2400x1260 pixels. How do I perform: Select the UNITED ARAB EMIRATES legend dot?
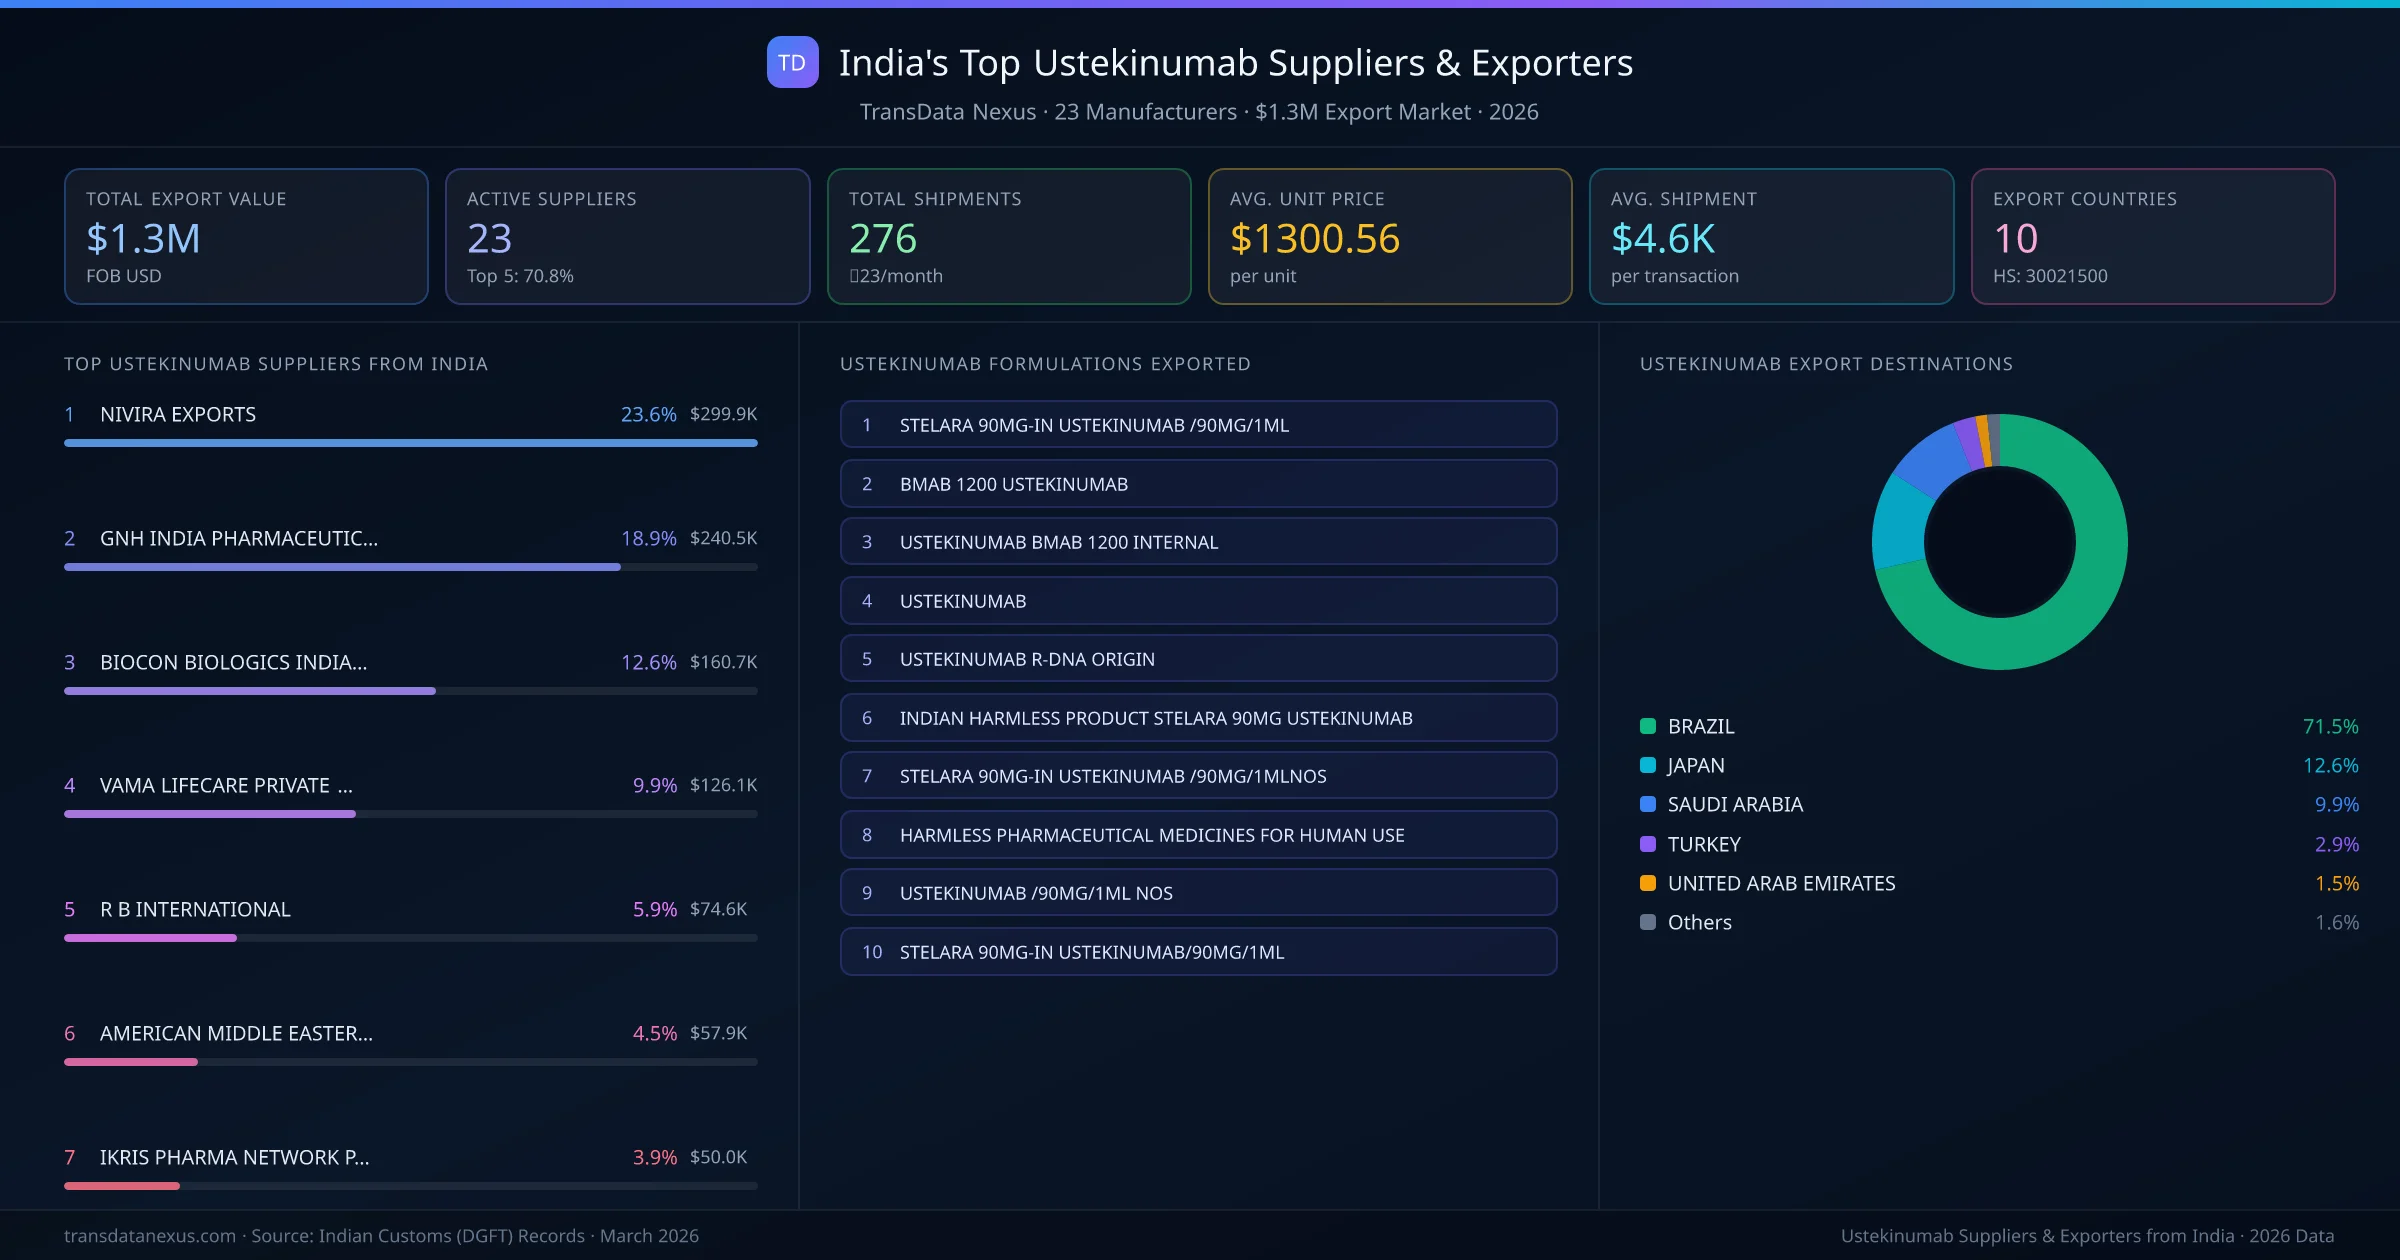(x=1648, y=883)
